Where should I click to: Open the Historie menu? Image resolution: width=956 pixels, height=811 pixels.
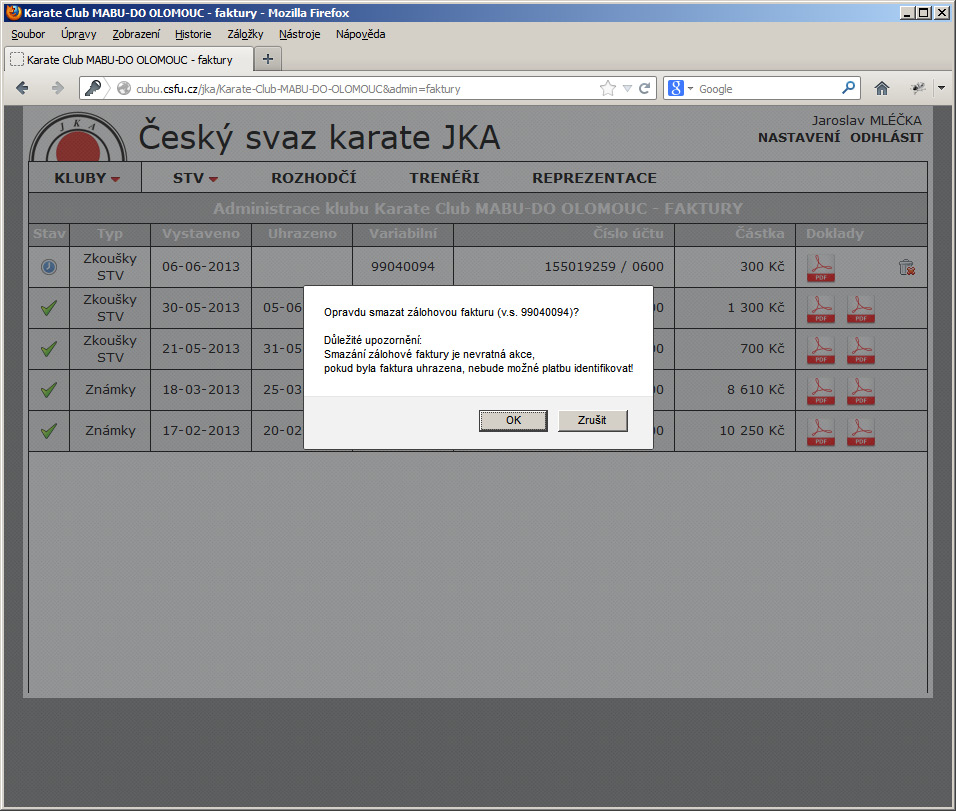tap(193, 34)
